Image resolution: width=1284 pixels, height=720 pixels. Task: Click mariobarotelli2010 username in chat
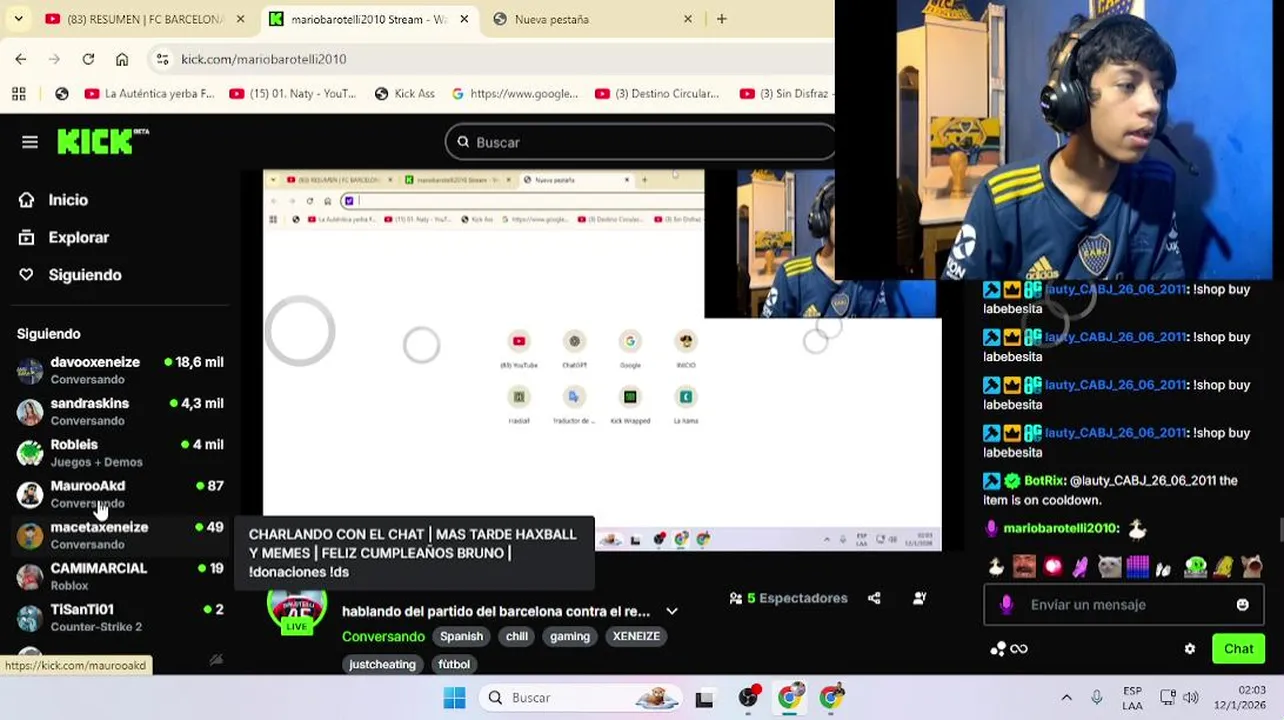pos(1060,529)
